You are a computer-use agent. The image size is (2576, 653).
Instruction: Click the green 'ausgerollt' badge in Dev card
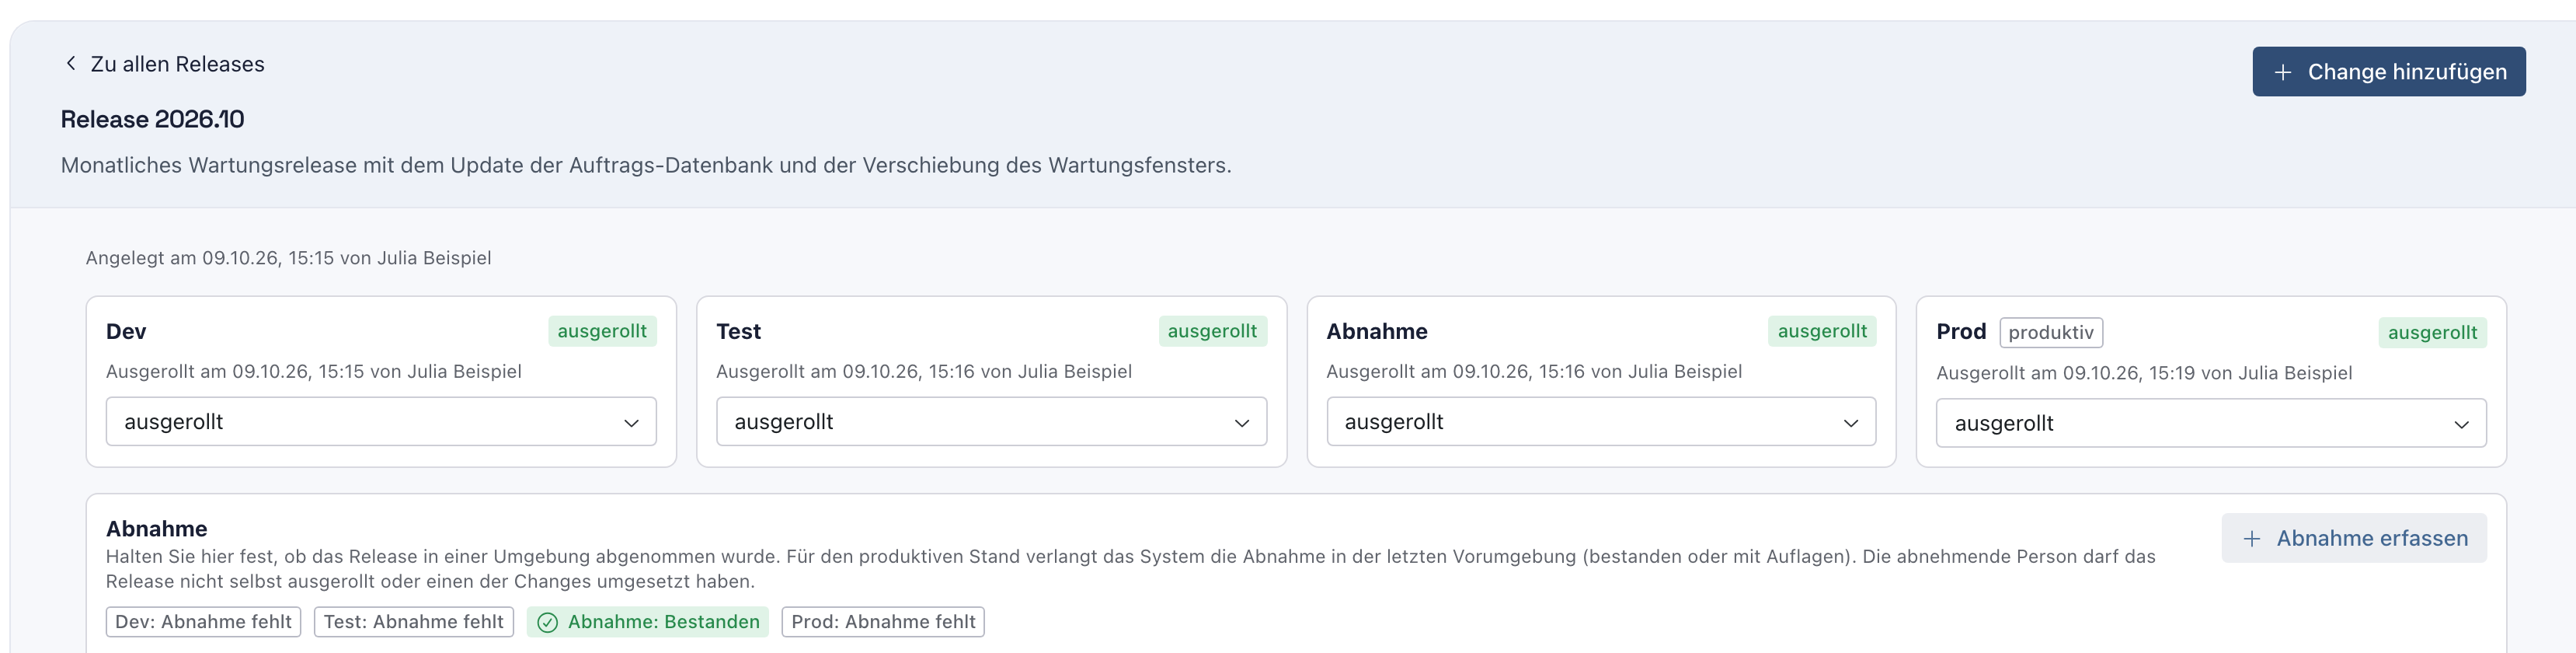point(602,331)
